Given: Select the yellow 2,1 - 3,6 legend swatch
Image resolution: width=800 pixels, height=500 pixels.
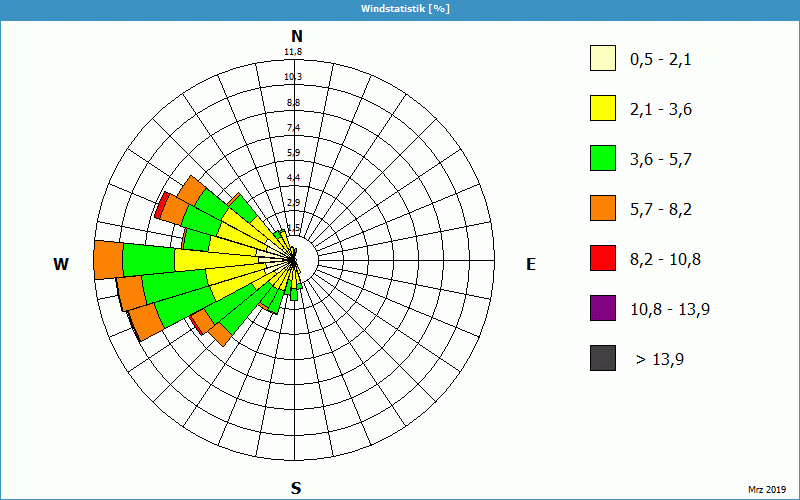Looking at the screenshot, I should [x=602, y=109].
